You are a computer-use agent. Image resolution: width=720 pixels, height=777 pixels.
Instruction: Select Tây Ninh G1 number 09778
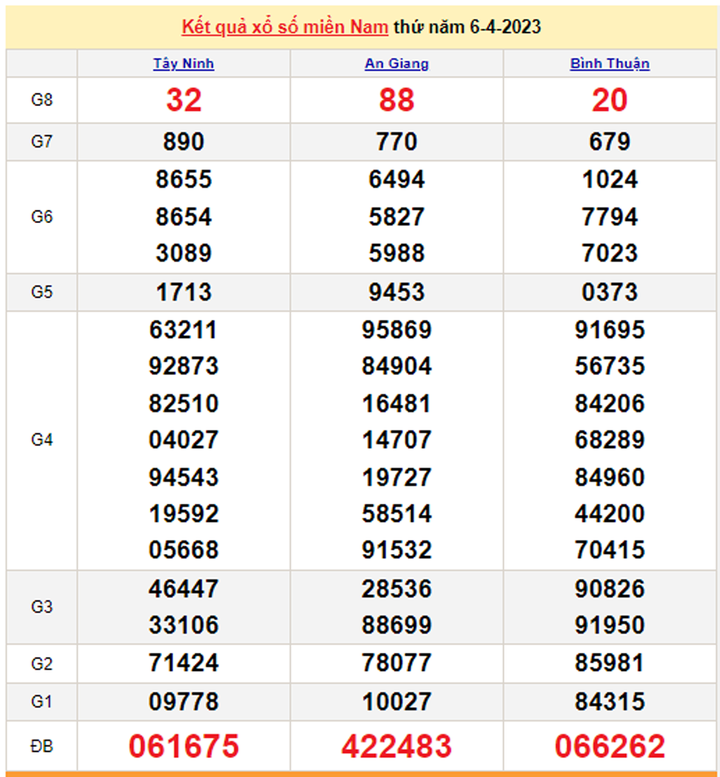pos(183,701)
